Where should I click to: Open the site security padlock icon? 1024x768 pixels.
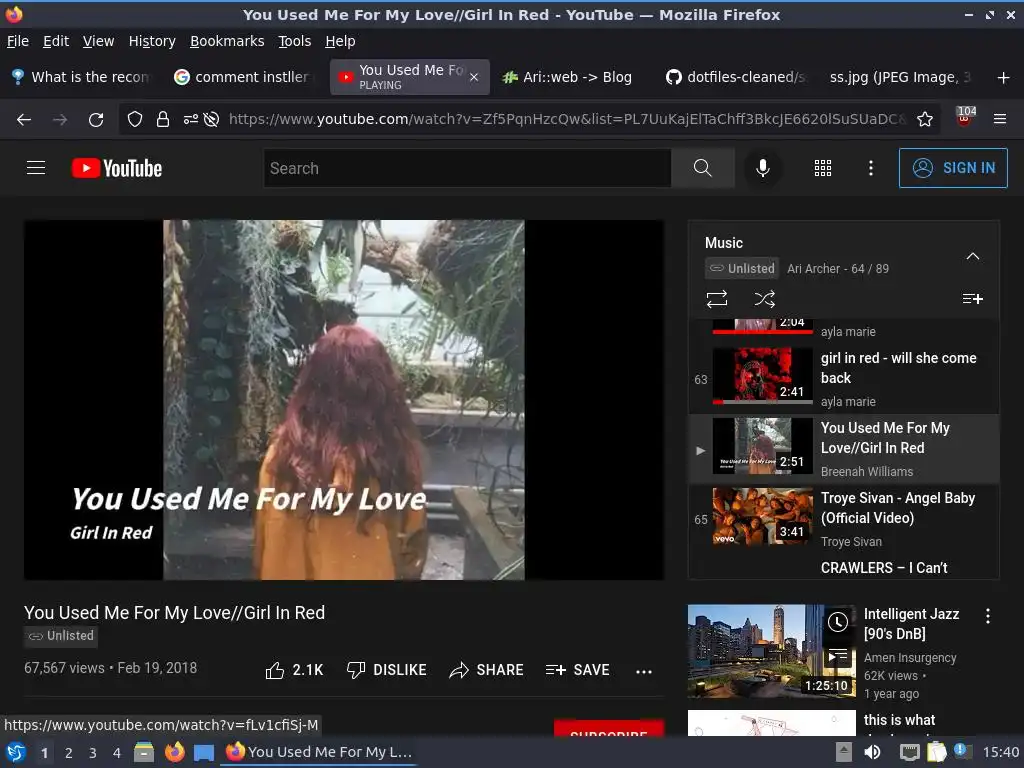[163, 120]
